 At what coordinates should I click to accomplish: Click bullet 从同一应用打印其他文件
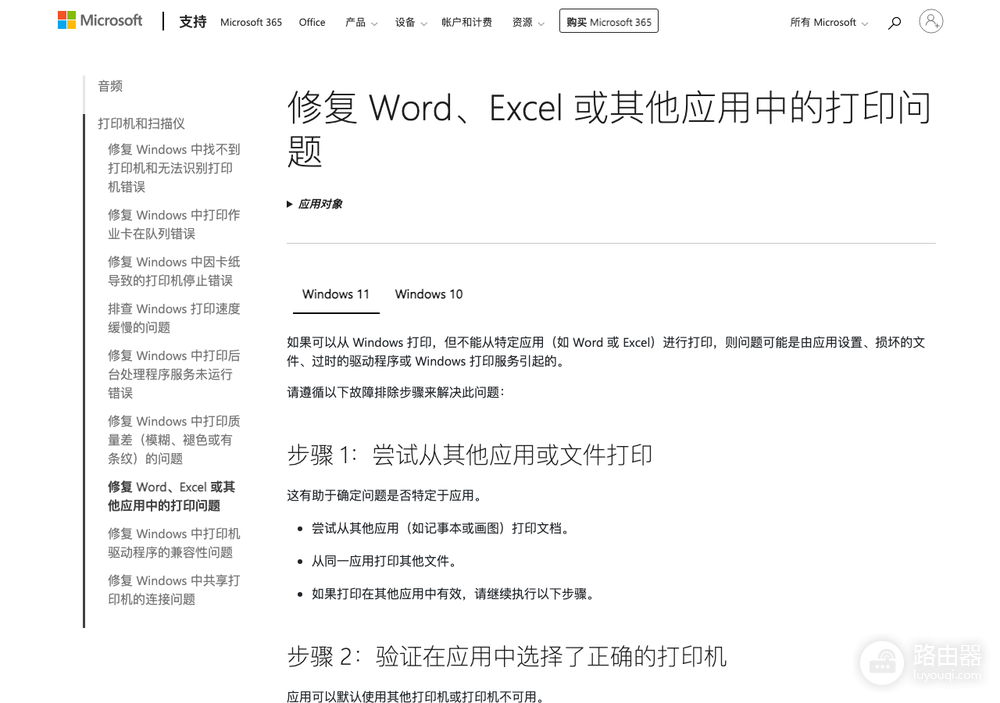click(x=385, y=561)
